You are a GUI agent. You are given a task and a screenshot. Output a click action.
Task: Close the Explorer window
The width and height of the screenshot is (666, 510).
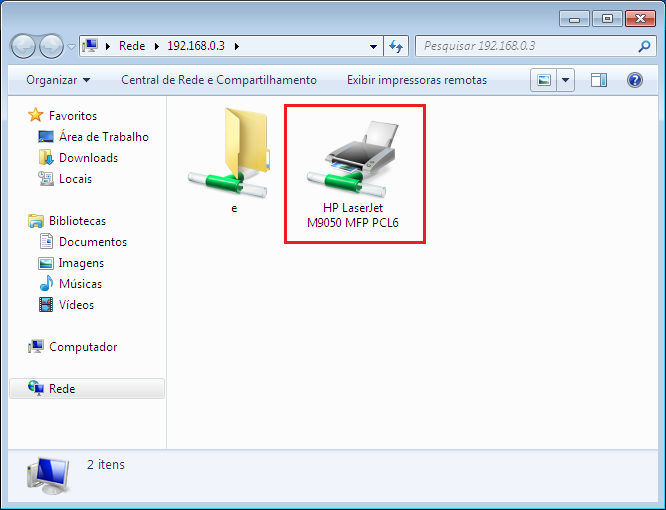click(x=640, y=19)
